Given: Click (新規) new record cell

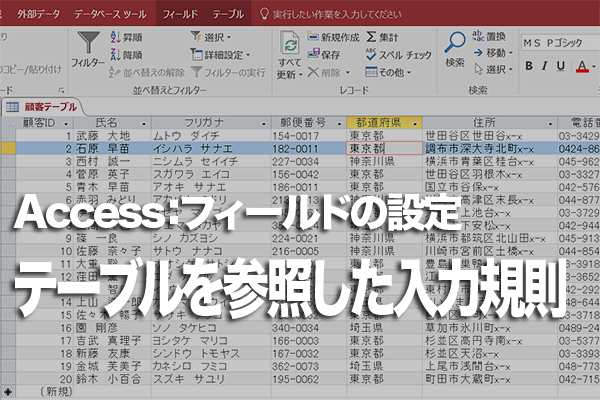Looking at the screenshot, I should [44, 392].
